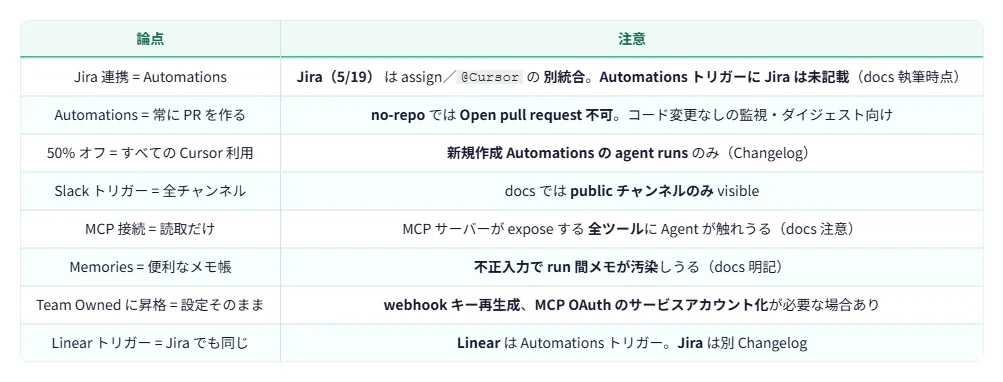Select the 'Jira 連携 = Automations' cell
The image size is (1003, 382).
pos(150,77)
